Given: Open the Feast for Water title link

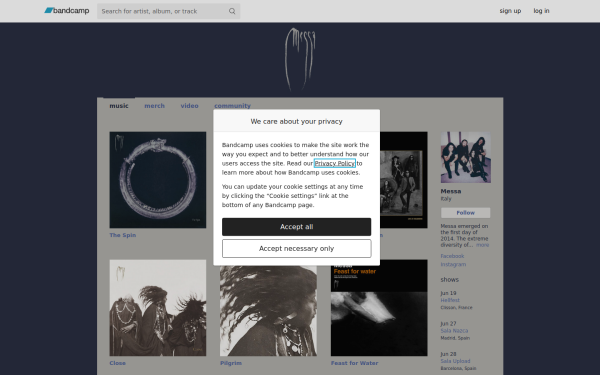Looking at the screenshot, I should (354, 363).
